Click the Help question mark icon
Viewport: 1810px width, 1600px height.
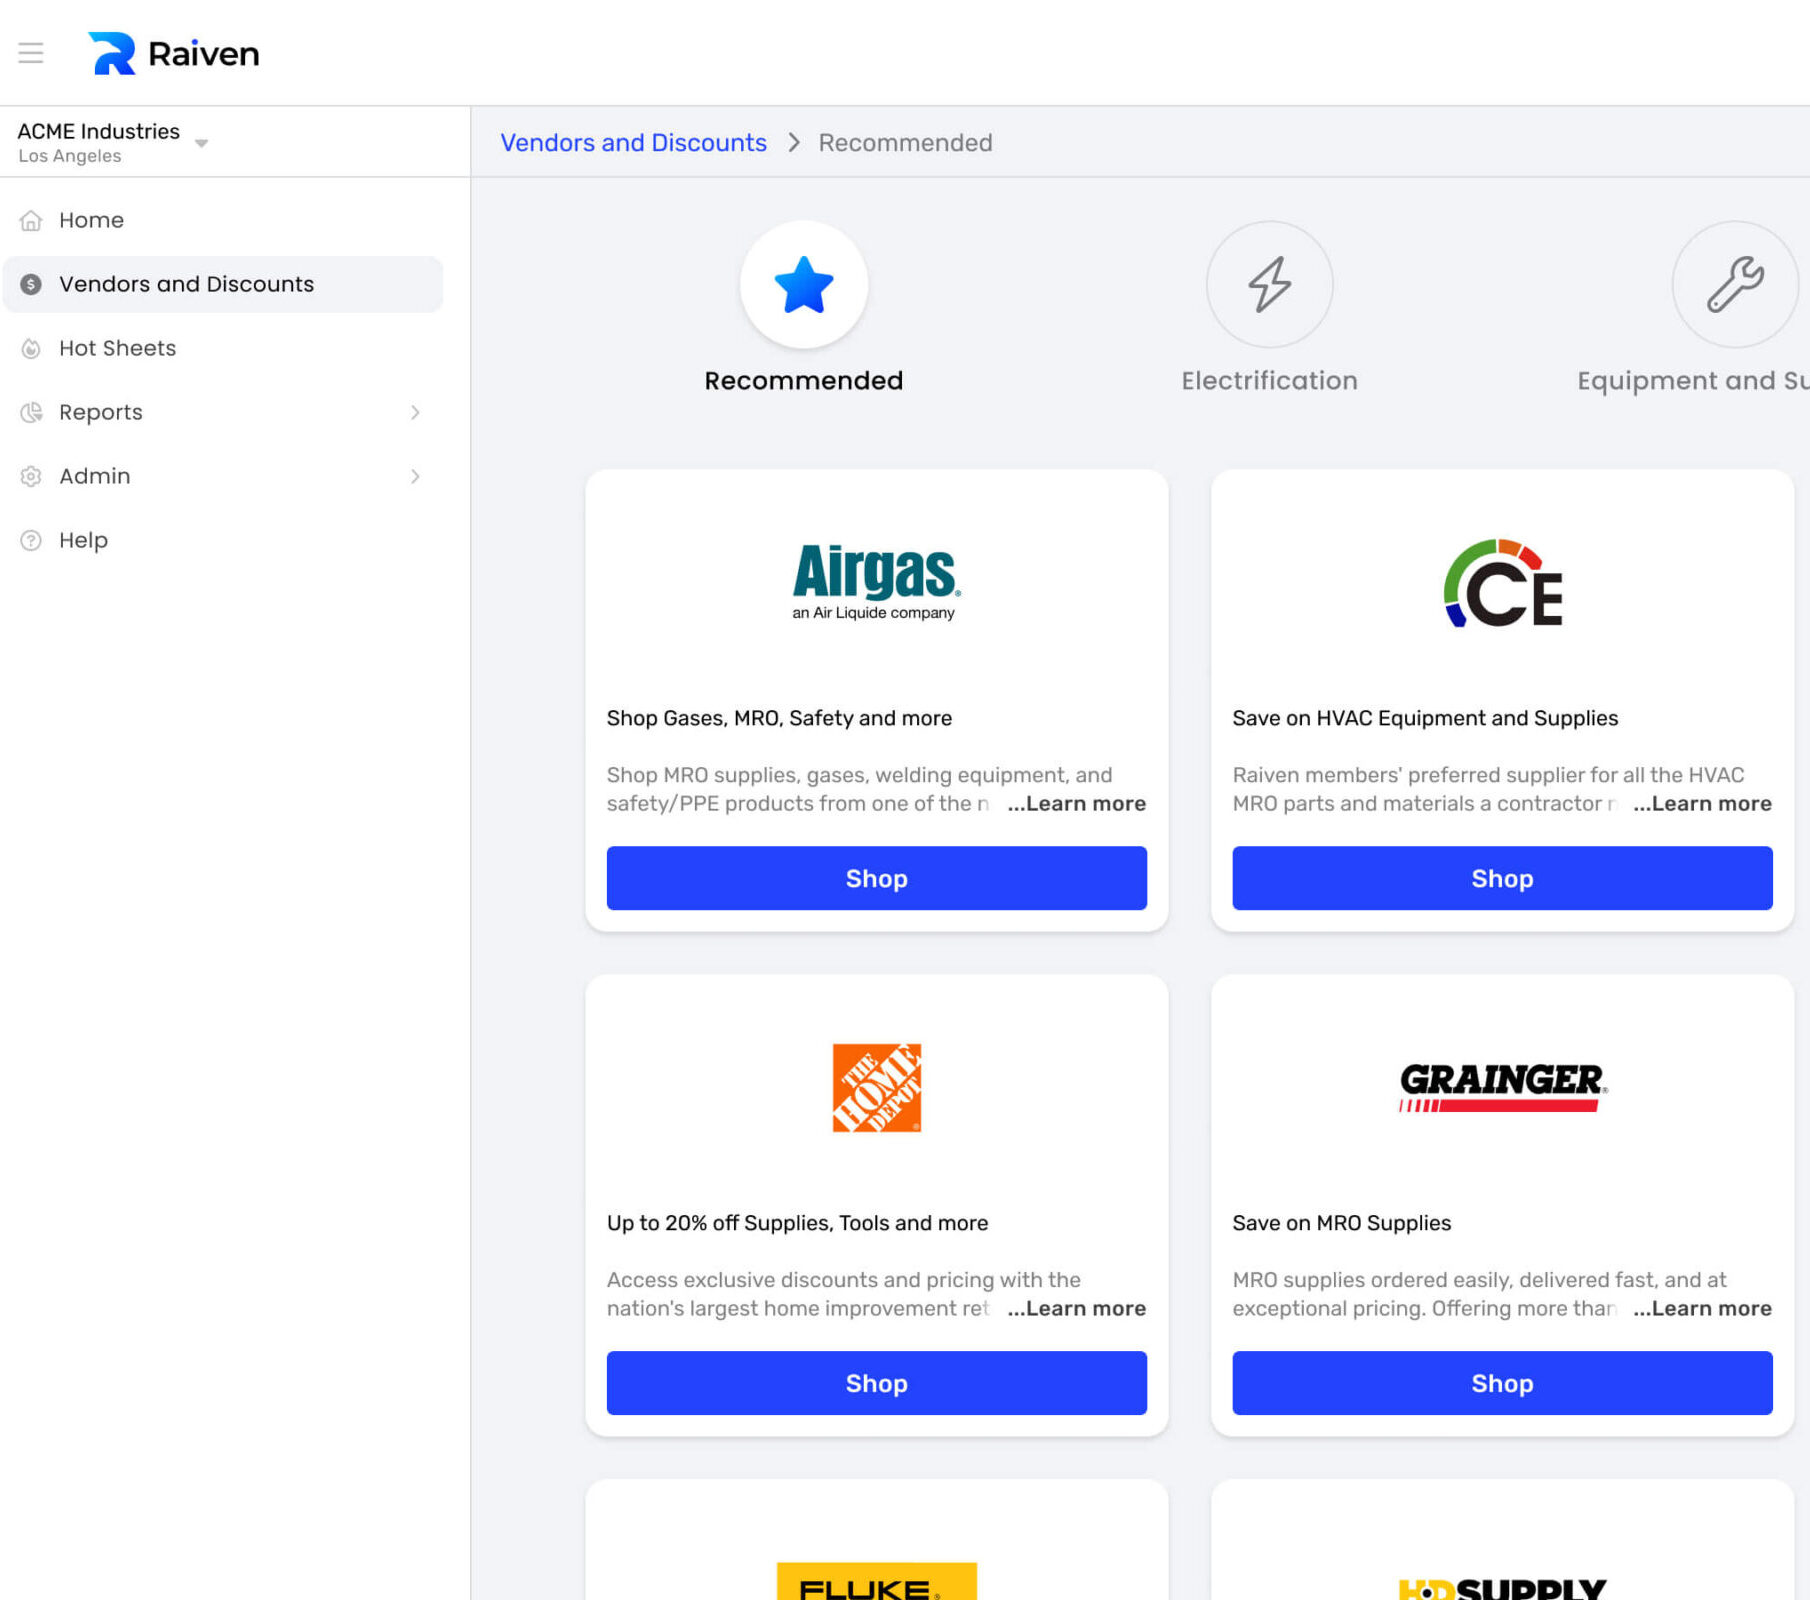click(x=31, y=540)
